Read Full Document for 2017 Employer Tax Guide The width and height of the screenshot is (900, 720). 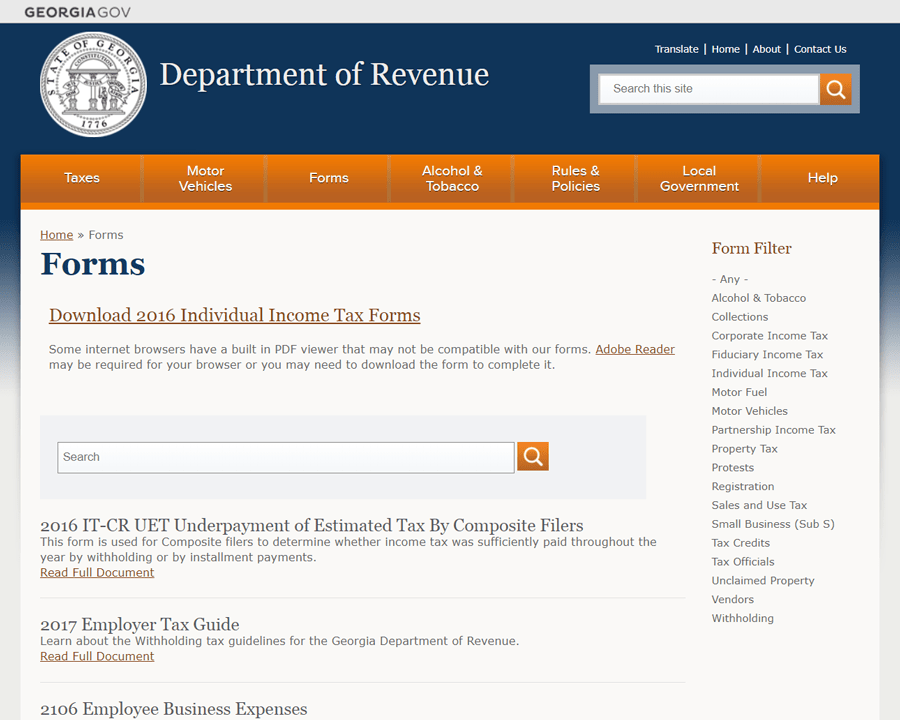(97, 656)
